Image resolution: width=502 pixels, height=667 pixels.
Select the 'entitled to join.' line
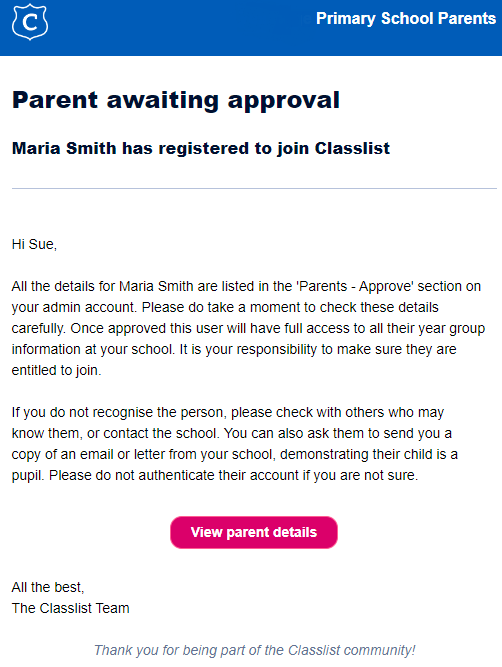click(56, 370)
